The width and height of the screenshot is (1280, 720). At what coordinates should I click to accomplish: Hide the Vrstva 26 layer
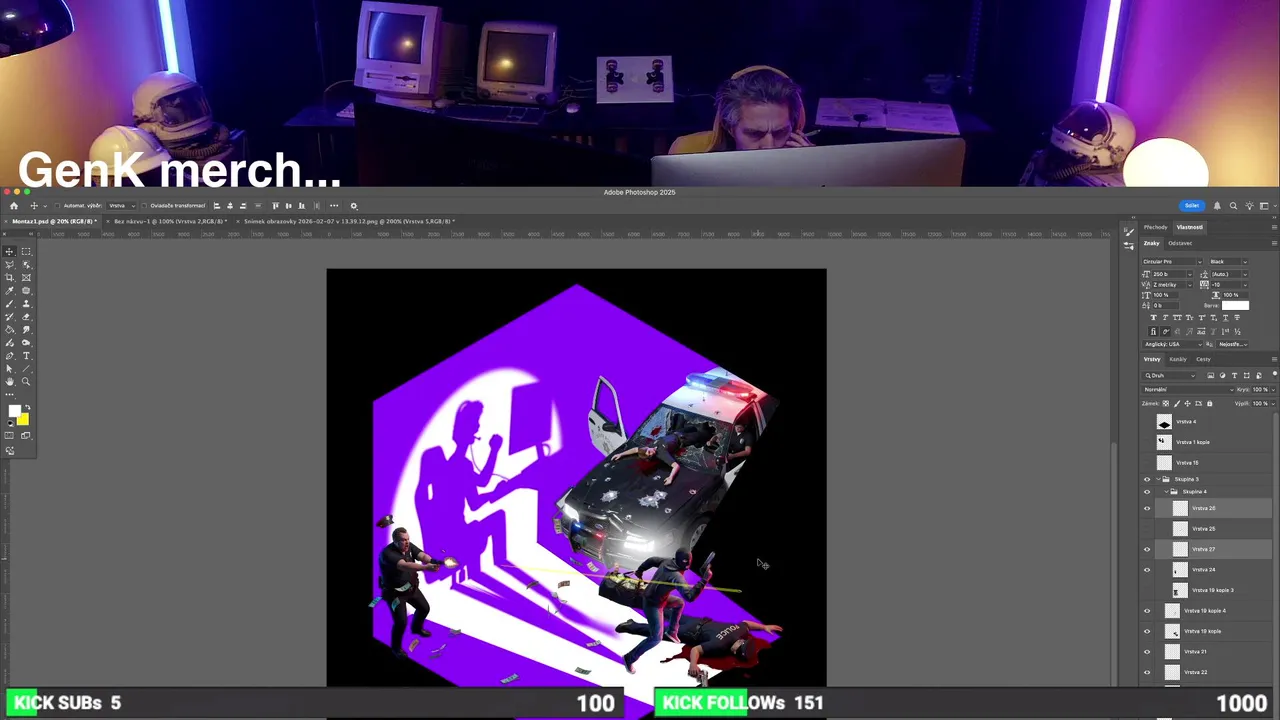(x=1147, y=508)
